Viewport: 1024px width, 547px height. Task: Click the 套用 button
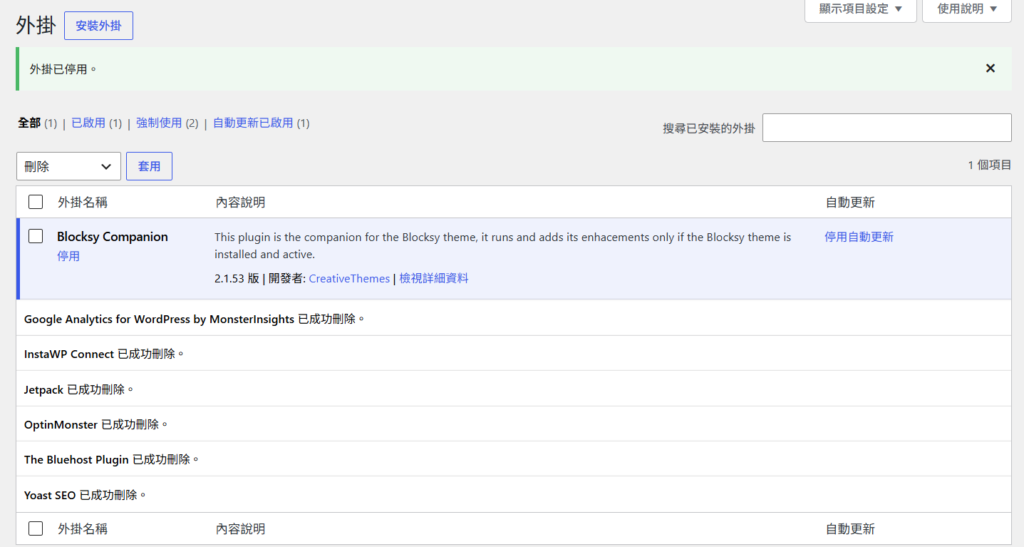(149, 166)
